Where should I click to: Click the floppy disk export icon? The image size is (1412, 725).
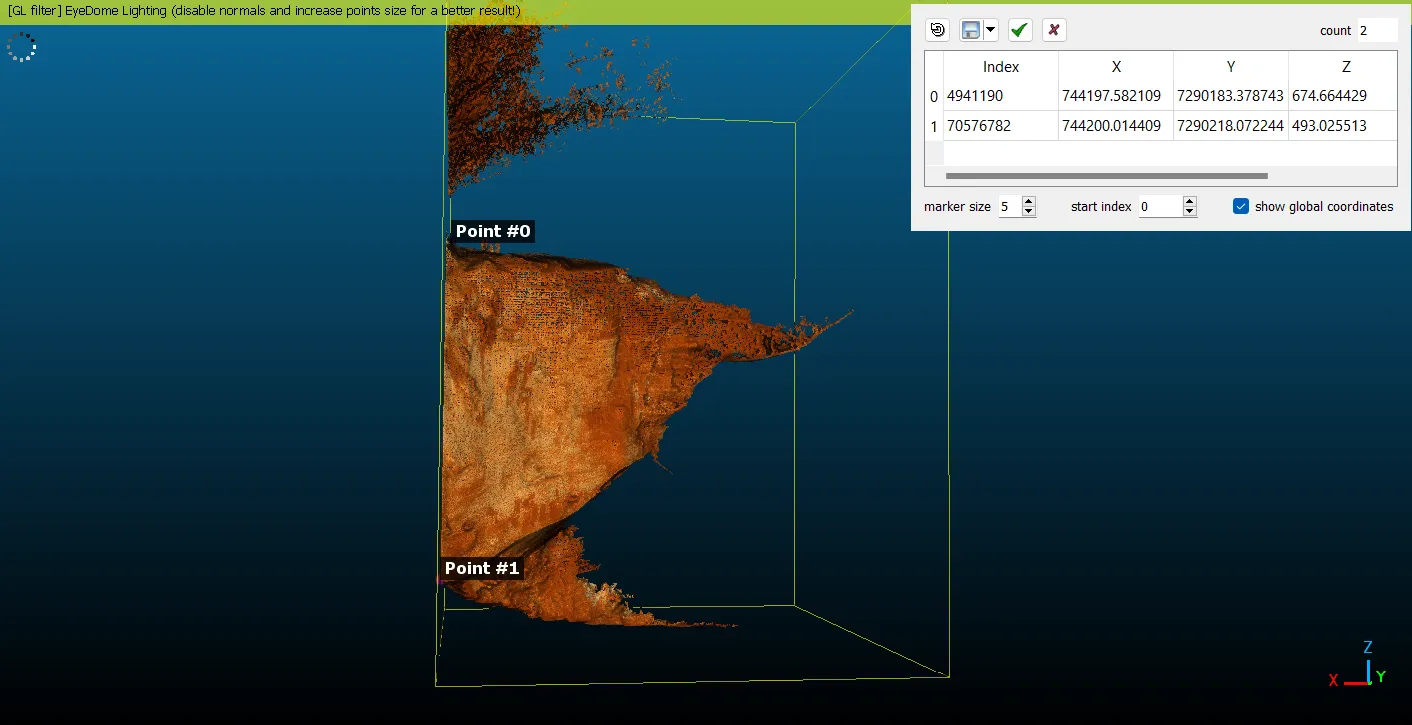[970, 30]
